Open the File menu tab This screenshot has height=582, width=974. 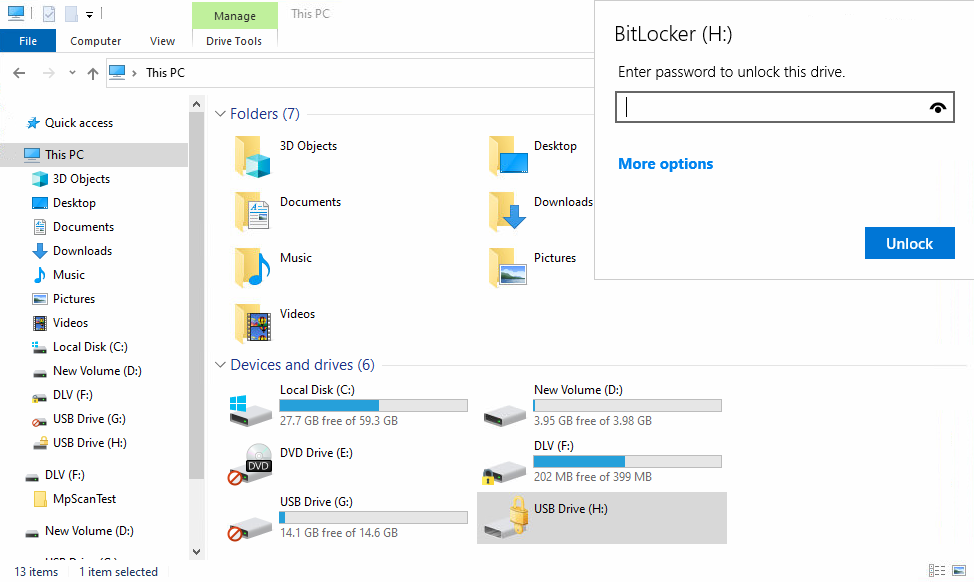click(x=28, y=41)
